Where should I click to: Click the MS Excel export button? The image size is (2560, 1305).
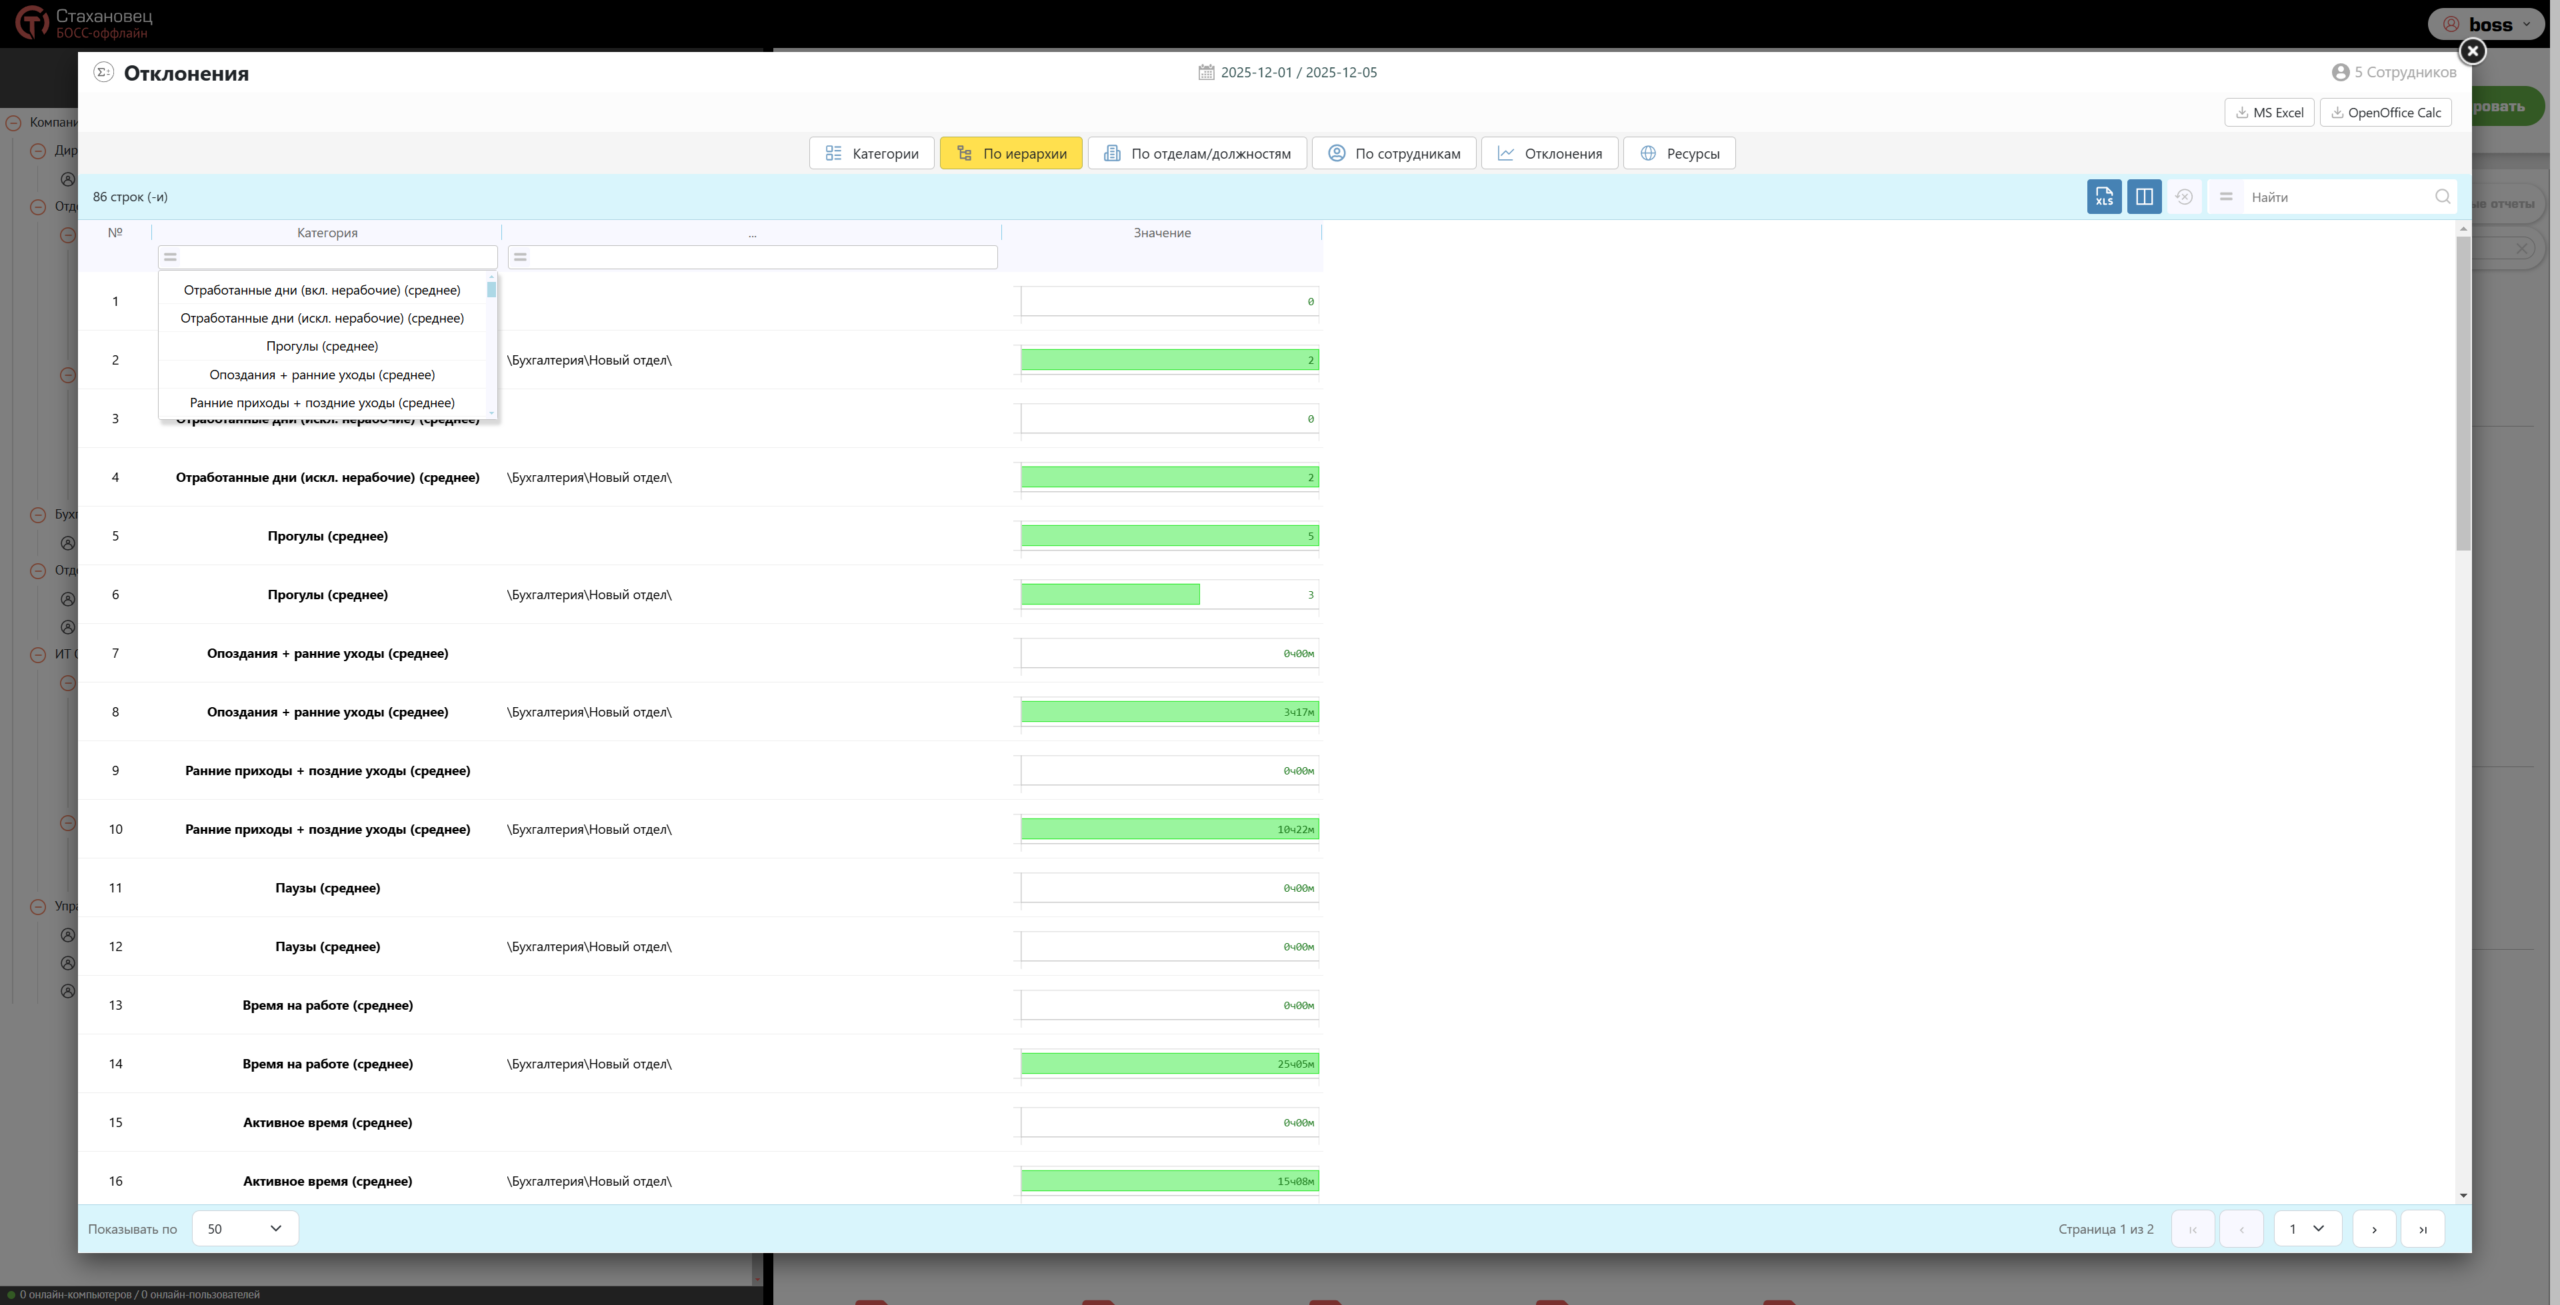point(2269,113)
